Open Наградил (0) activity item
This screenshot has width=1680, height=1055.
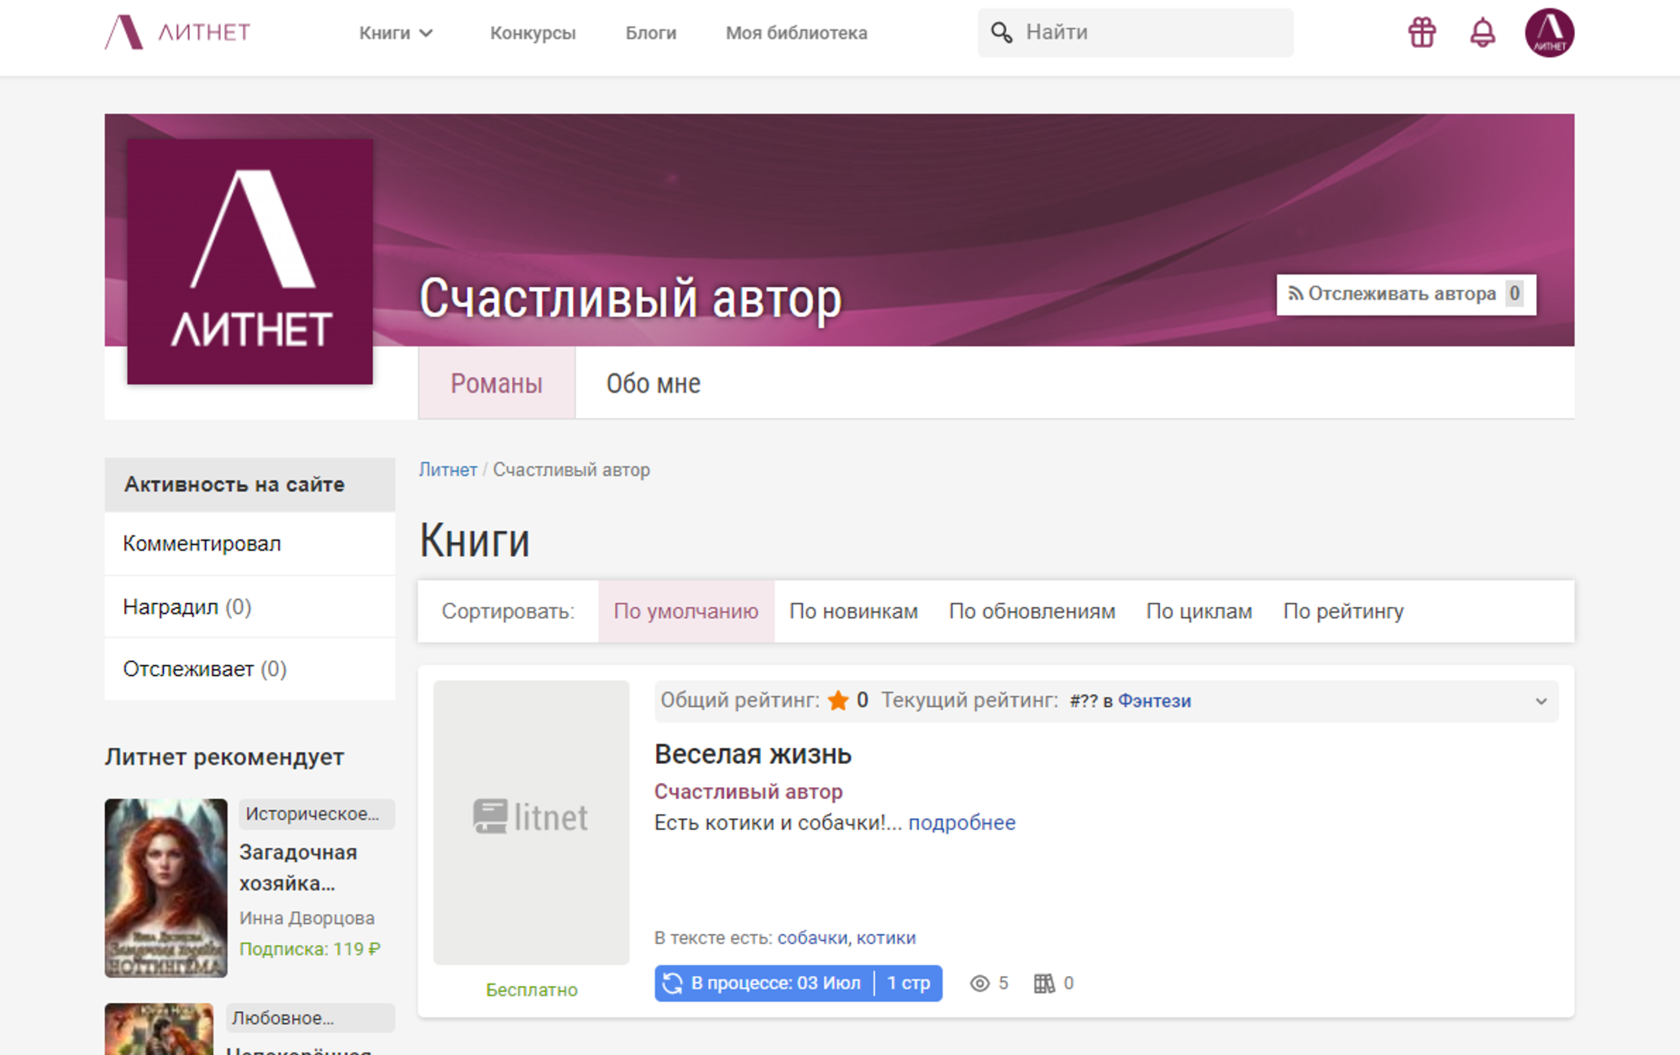250,607
